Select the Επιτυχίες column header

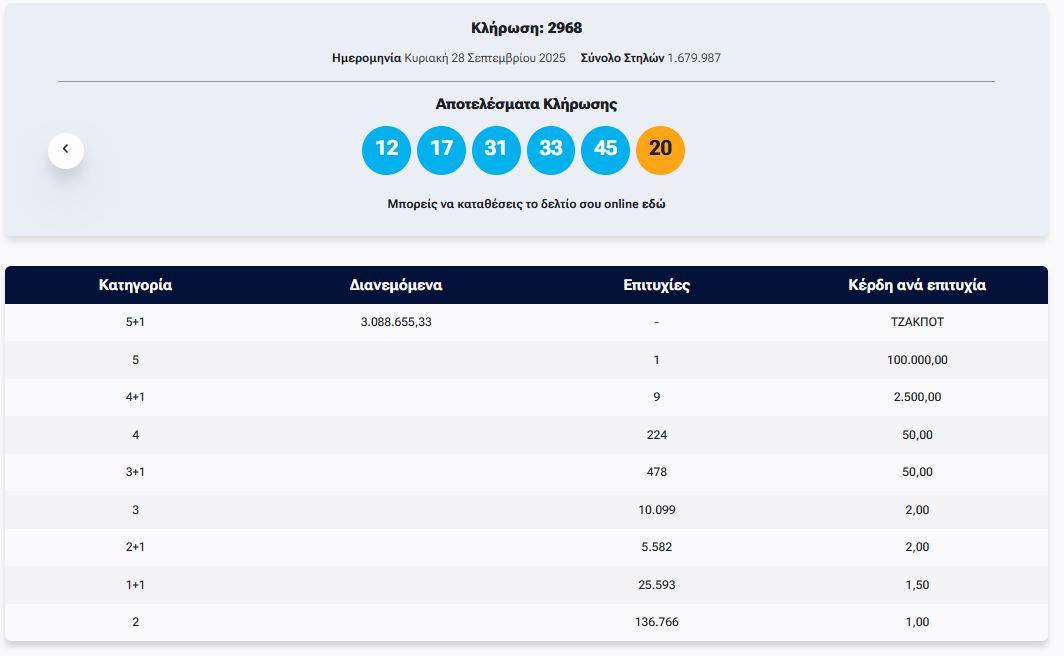[x=656, y=285]
